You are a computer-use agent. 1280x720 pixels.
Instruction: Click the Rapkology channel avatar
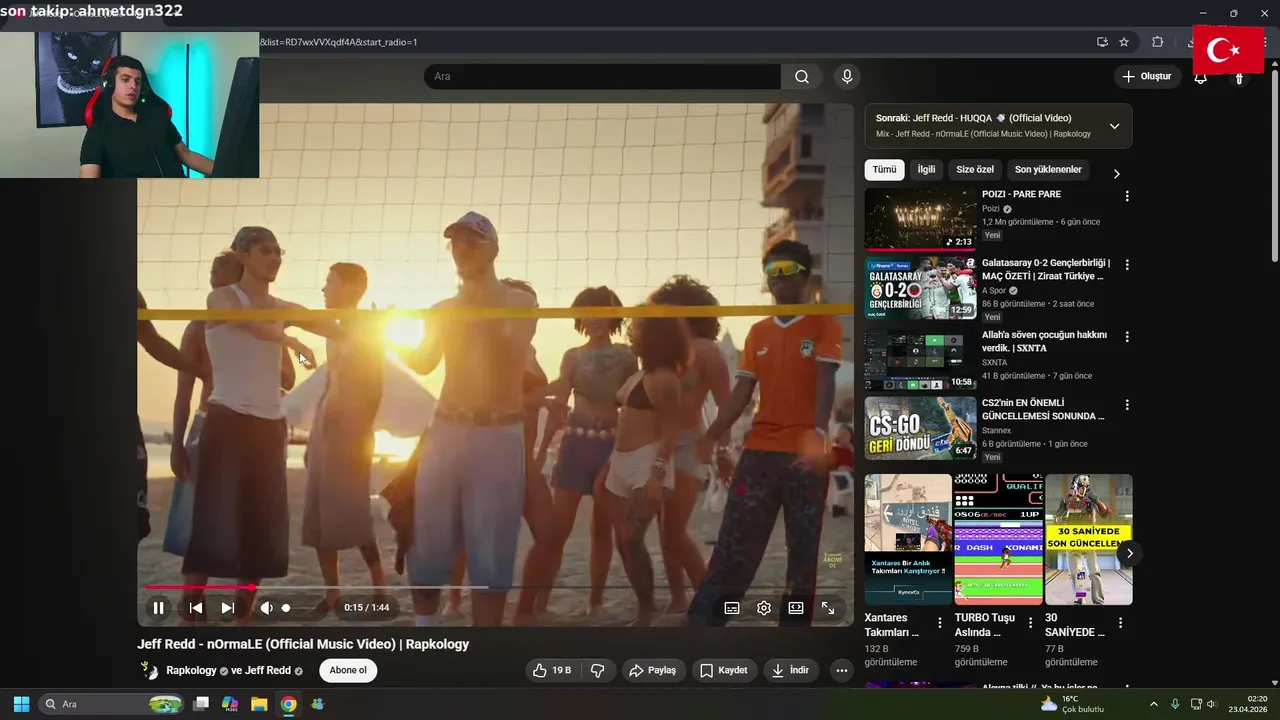149,670
